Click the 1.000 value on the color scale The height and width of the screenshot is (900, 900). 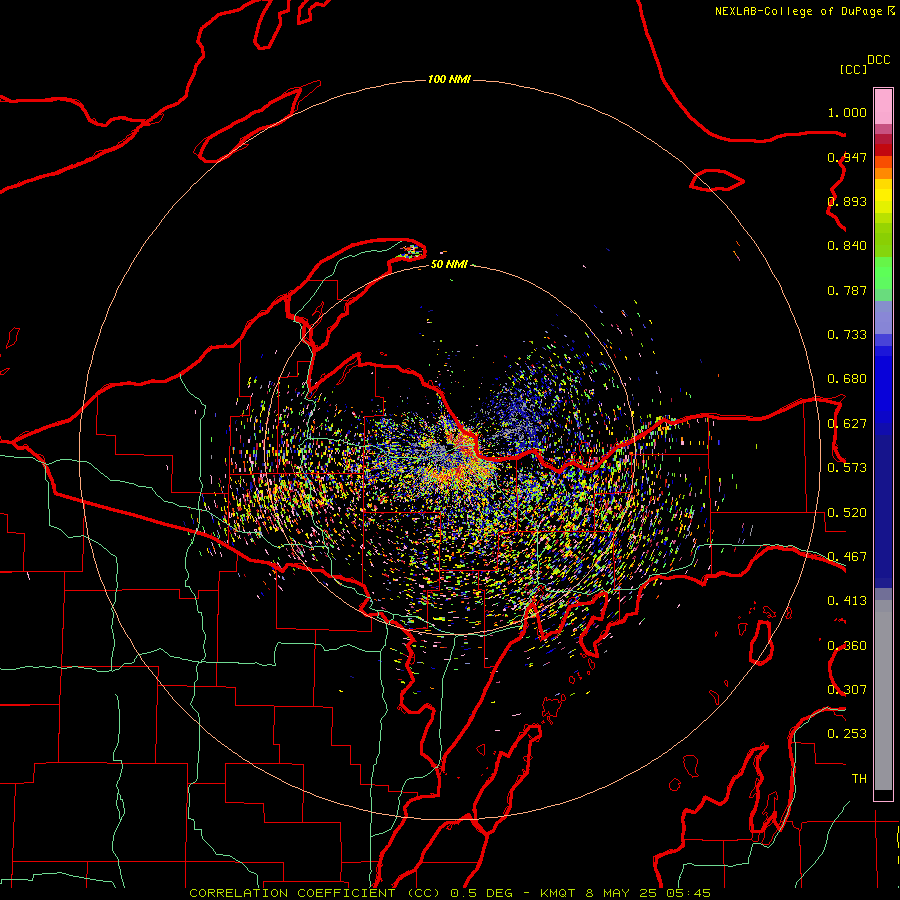pyautogui.click(x=847, y=112)
